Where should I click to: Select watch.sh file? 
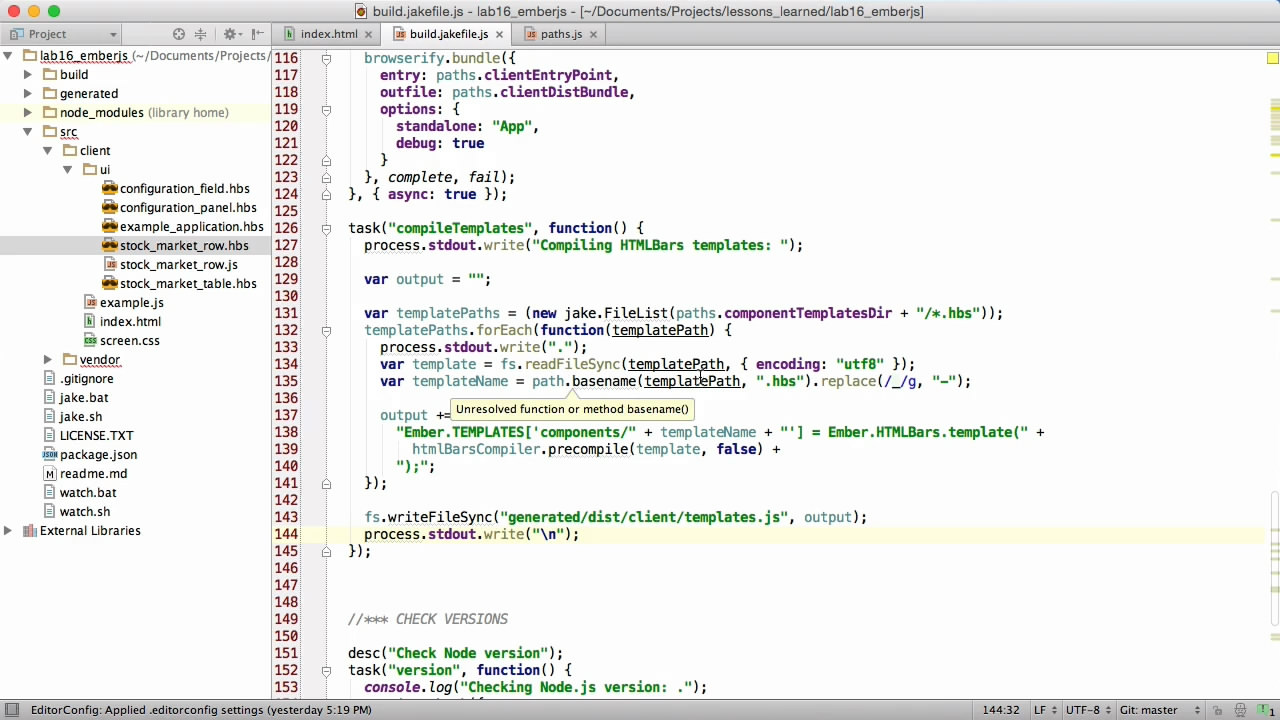[x=85, y=512]
